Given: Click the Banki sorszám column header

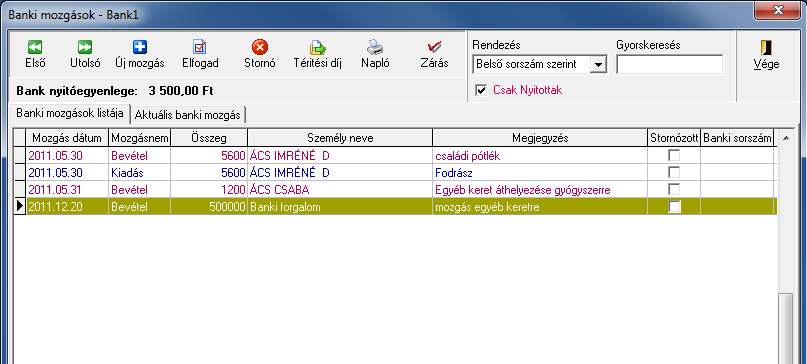Looking at the screenshot, I should click(737, 137).
